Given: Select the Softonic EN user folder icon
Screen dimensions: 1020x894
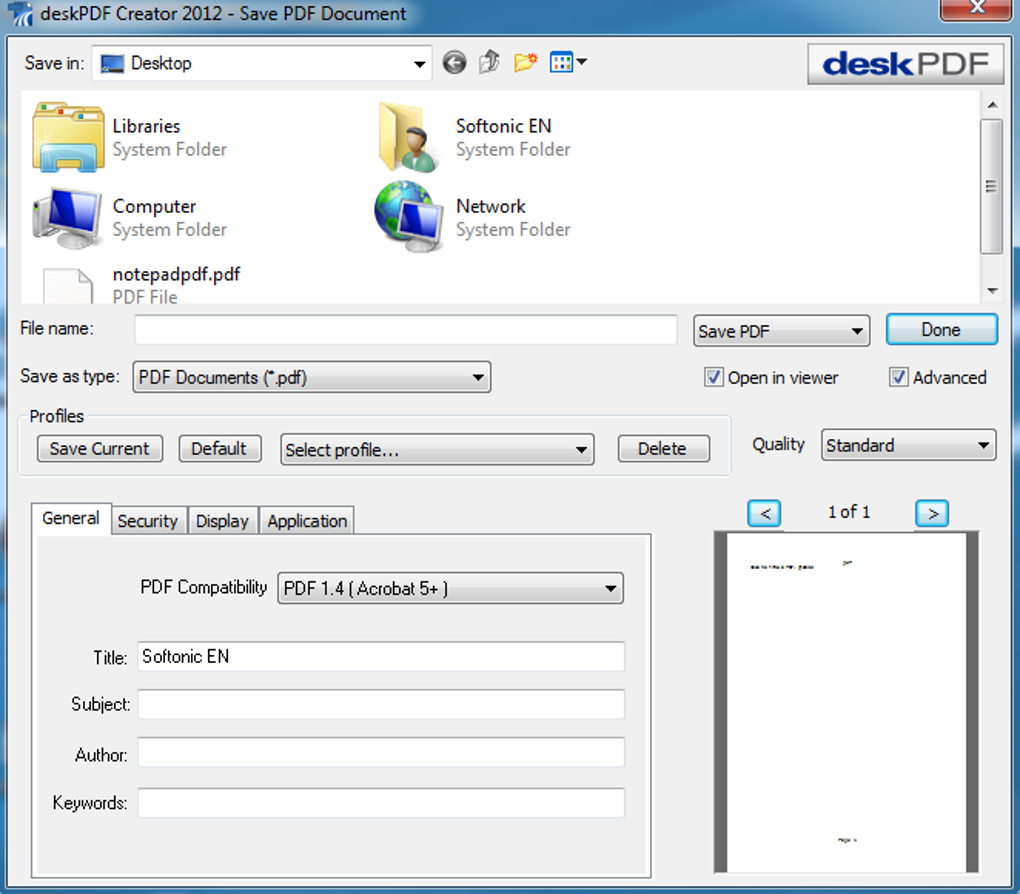Looking at the screenshot, I should pos(409,137).
